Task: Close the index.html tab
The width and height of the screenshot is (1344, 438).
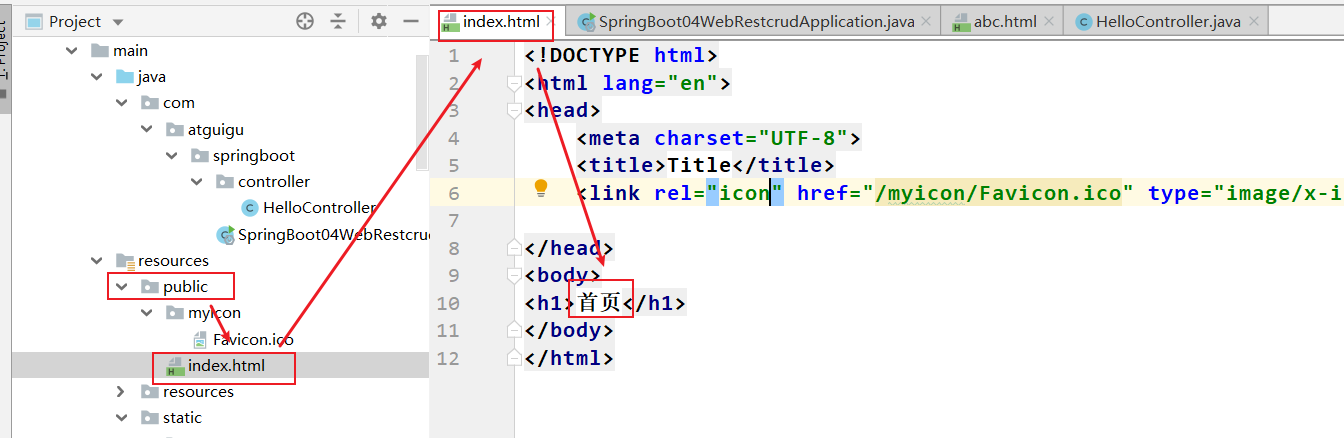Action: pyautogui.click(x=553, y=21)
